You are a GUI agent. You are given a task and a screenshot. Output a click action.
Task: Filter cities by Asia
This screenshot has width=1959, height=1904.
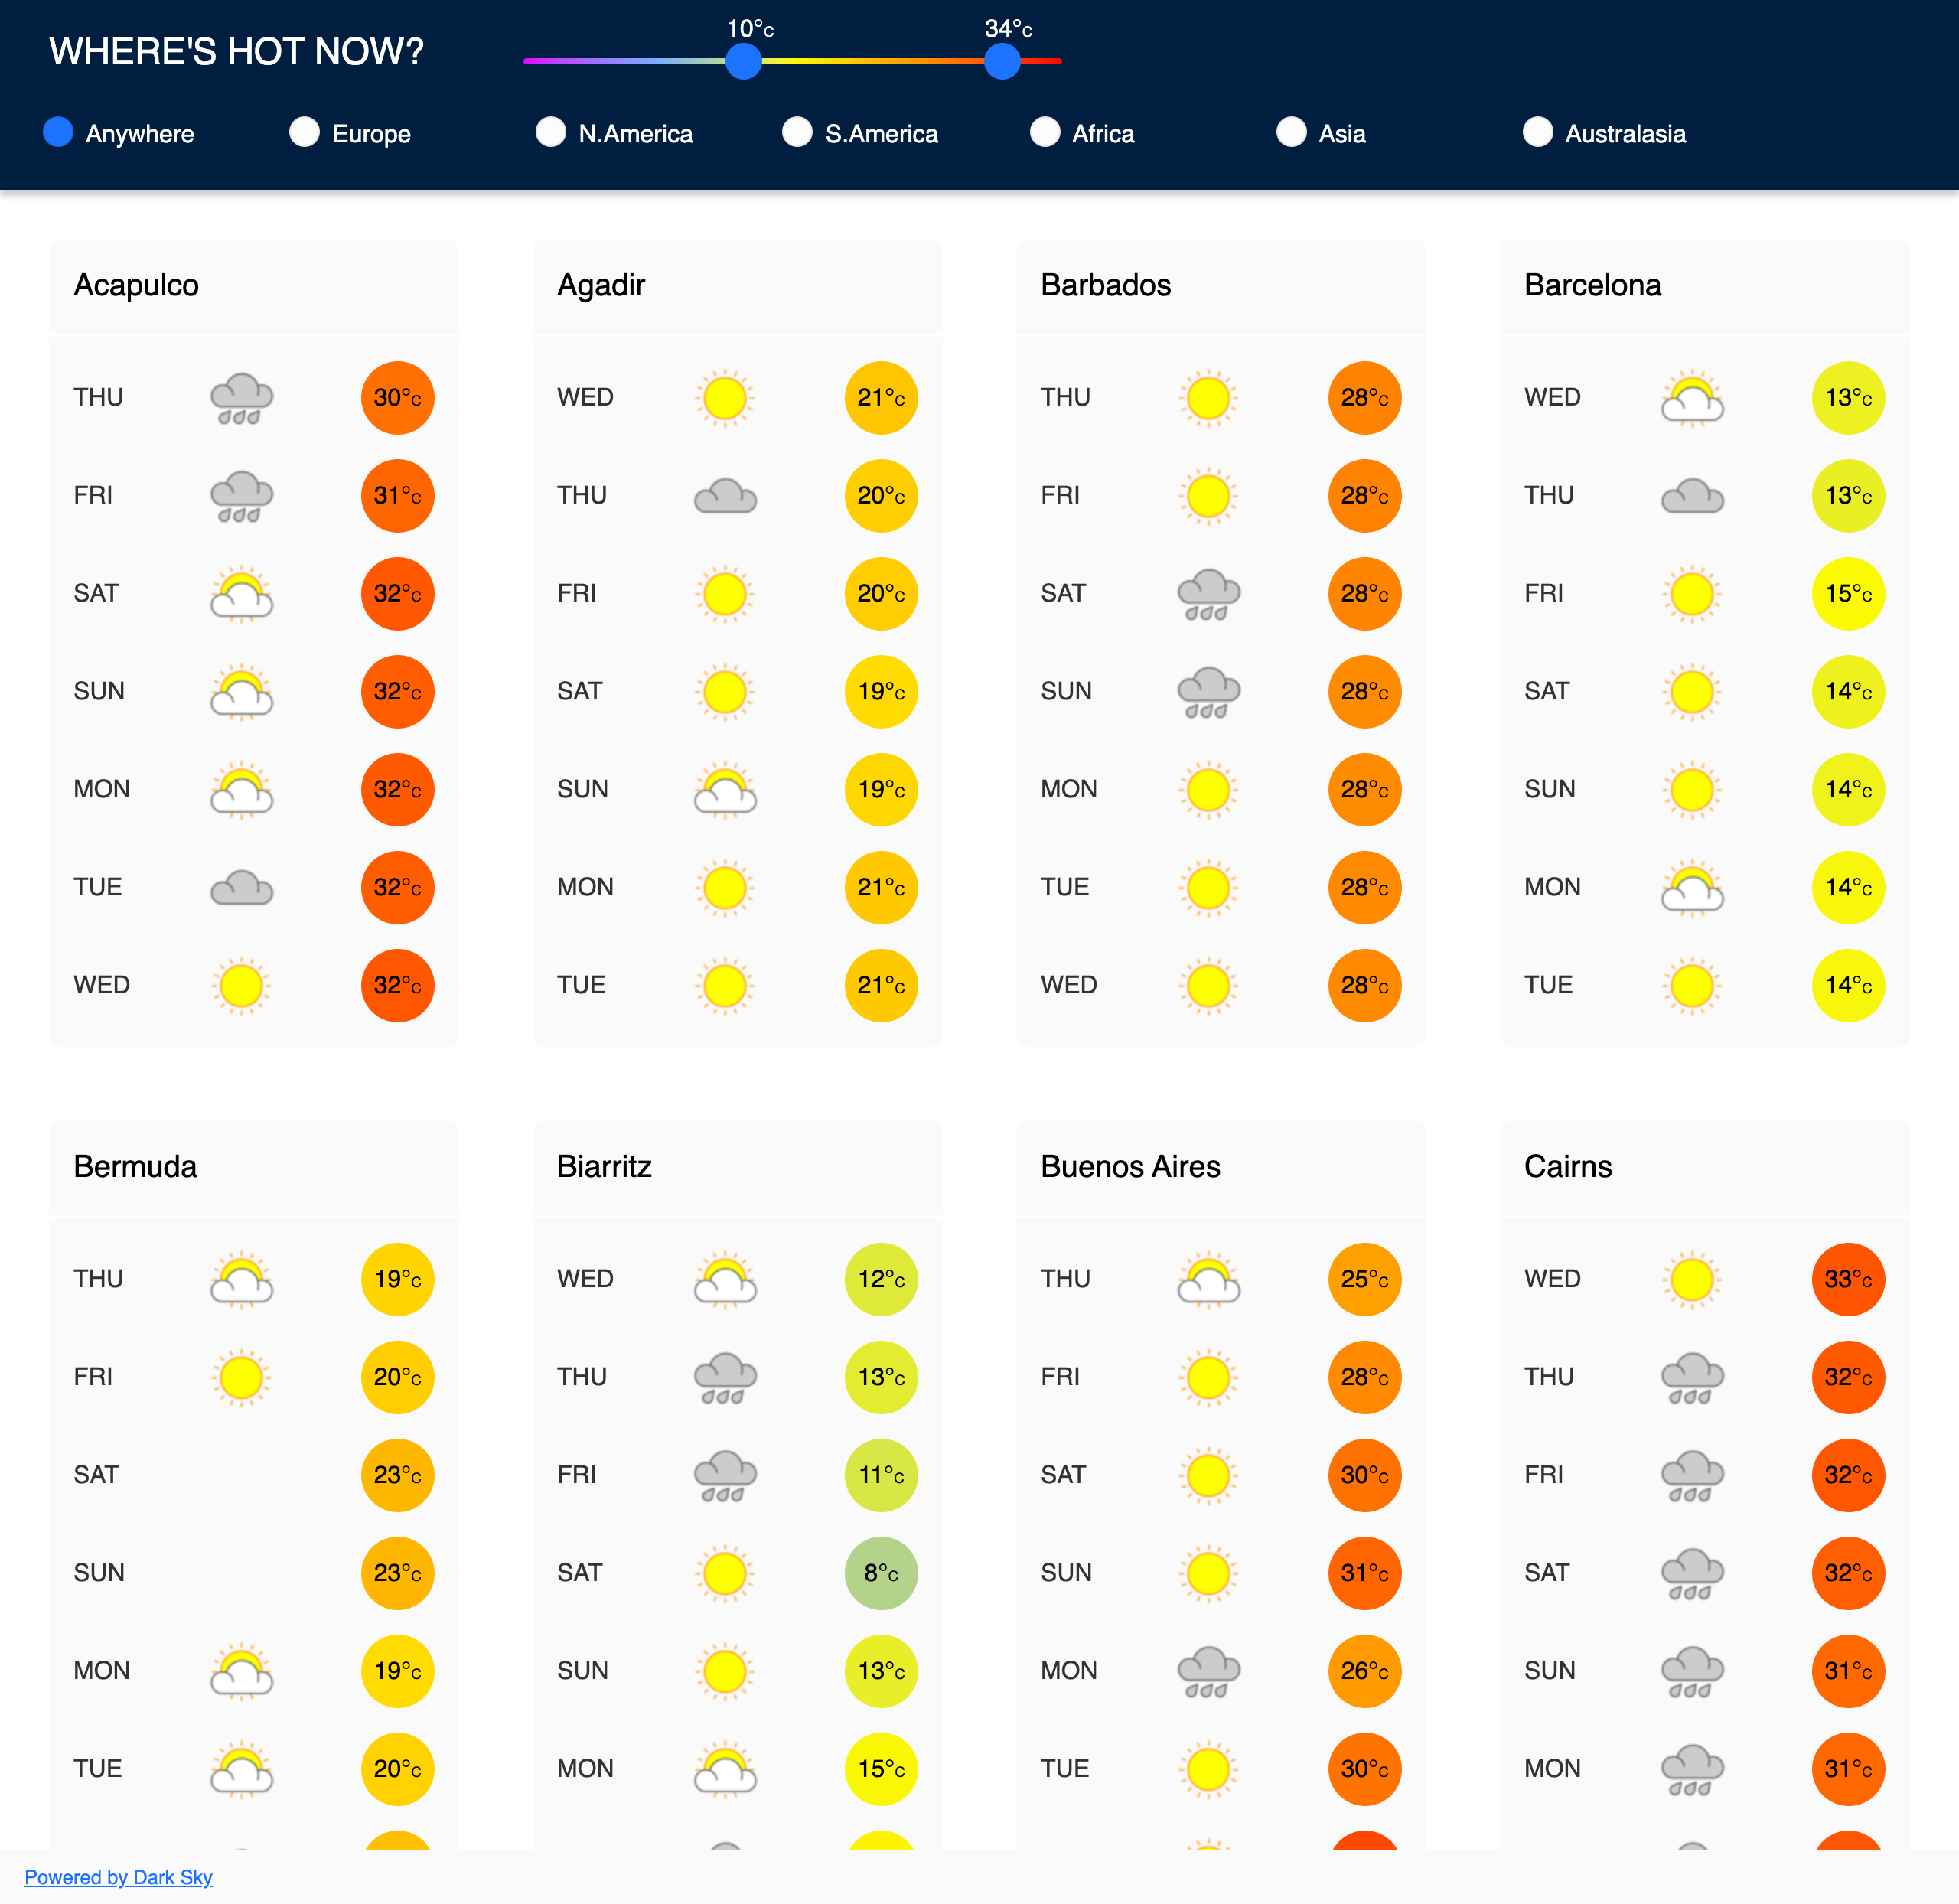[1291, 132]
